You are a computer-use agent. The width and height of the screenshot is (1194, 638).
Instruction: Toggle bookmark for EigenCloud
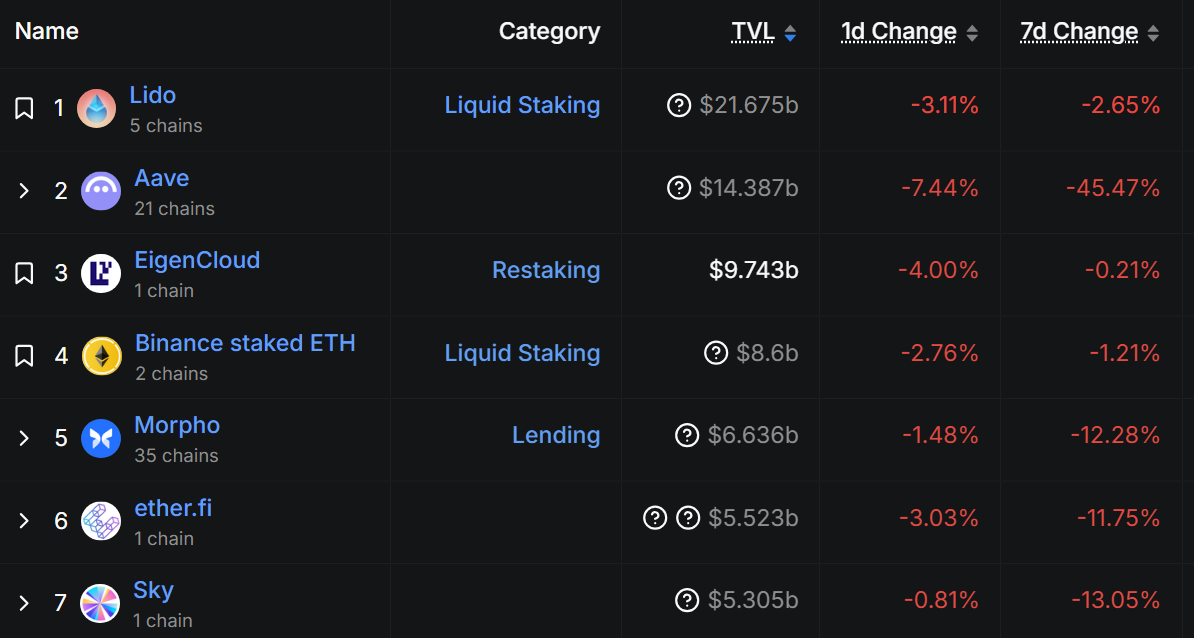24,273
